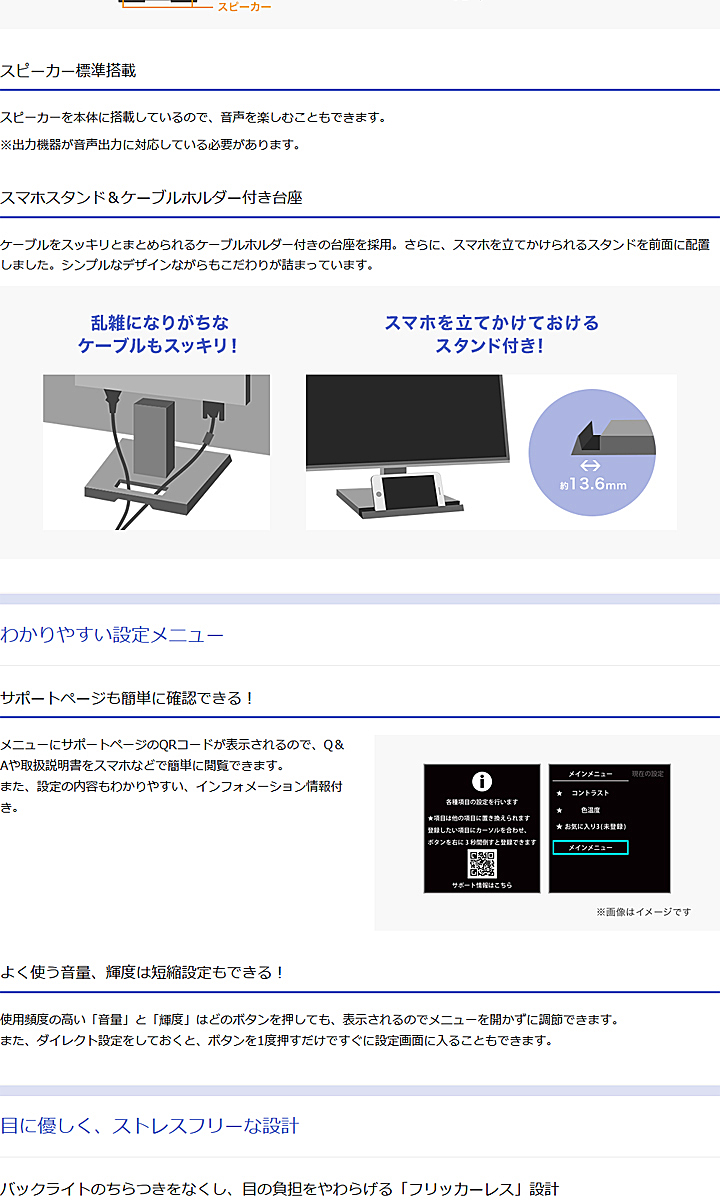Screen dimensions: 720x1200
Task: Click the スマホスタンド＆ケーブルホルダー付き台座 heading
Action: click(151, 198)
